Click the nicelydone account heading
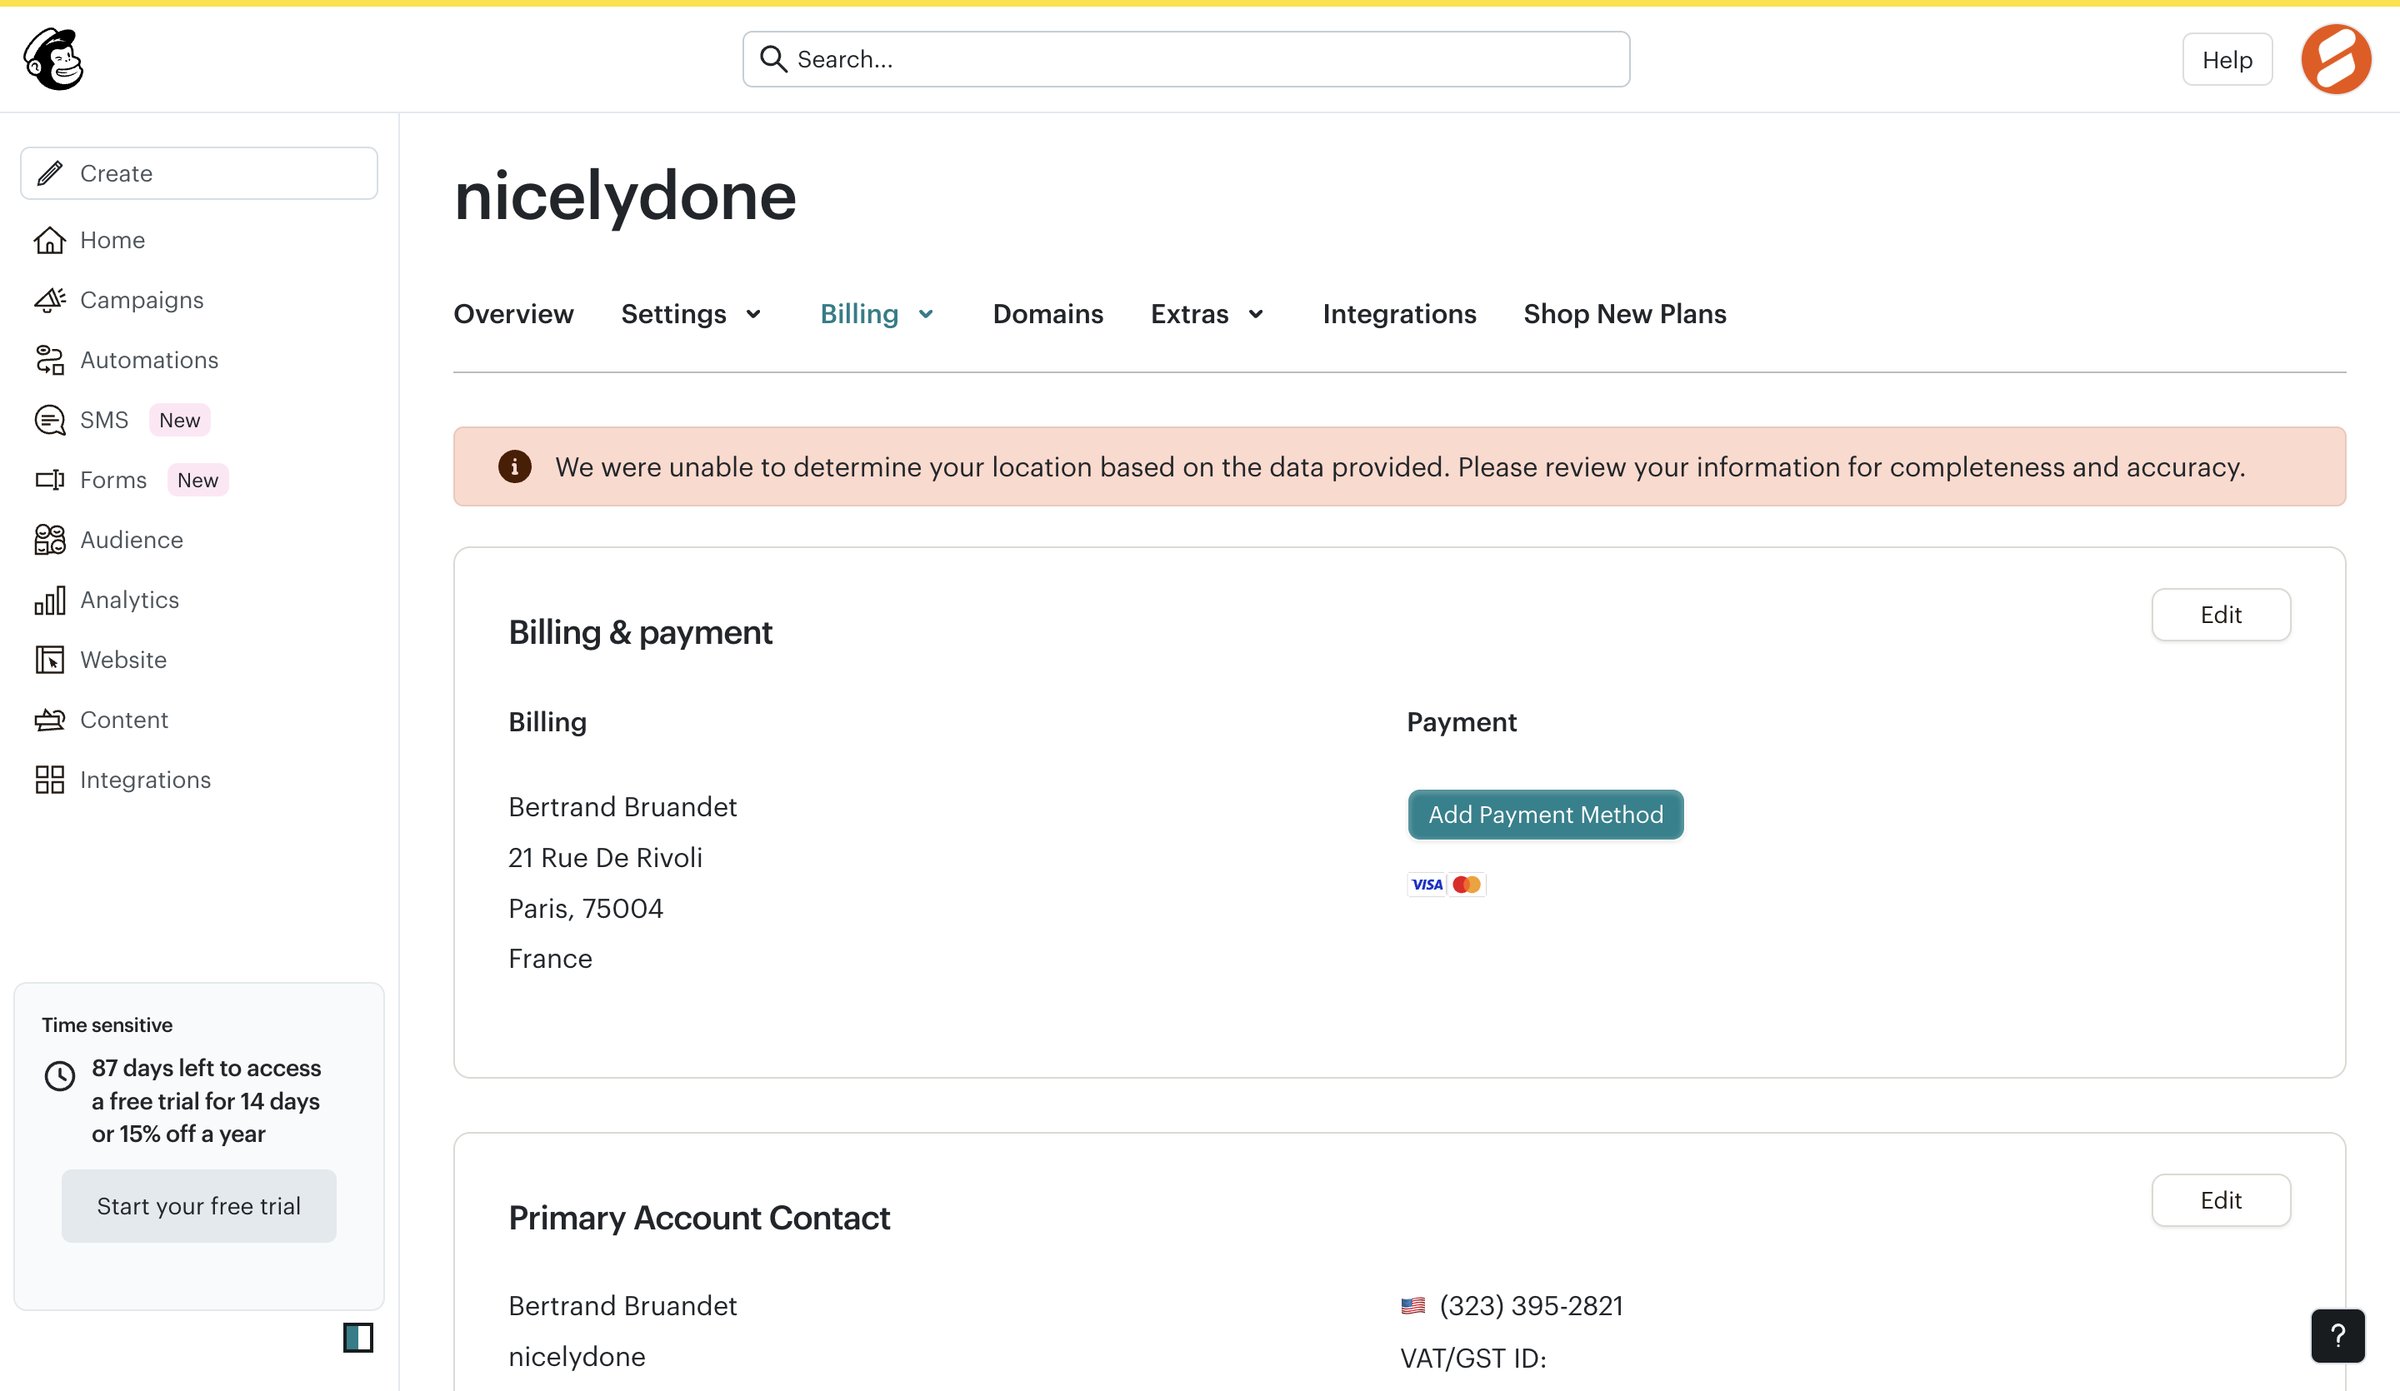This screenshot has width=2400, height=1391. (625, 196)
